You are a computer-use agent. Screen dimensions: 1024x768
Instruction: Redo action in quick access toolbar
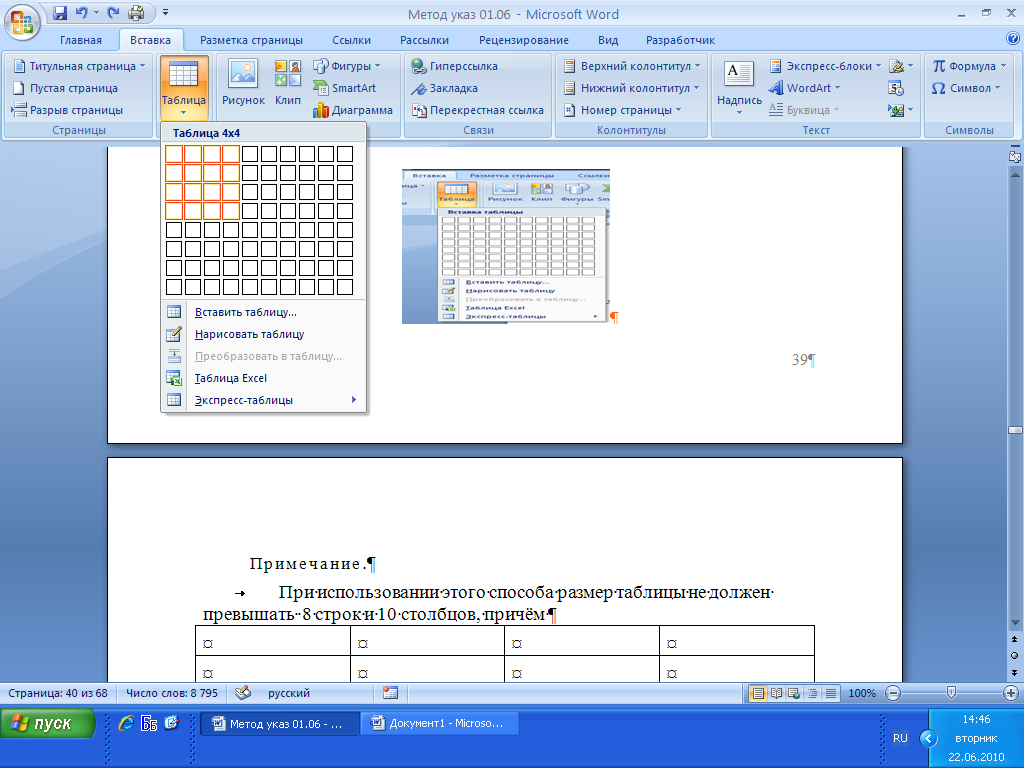(x=113, y=12)
